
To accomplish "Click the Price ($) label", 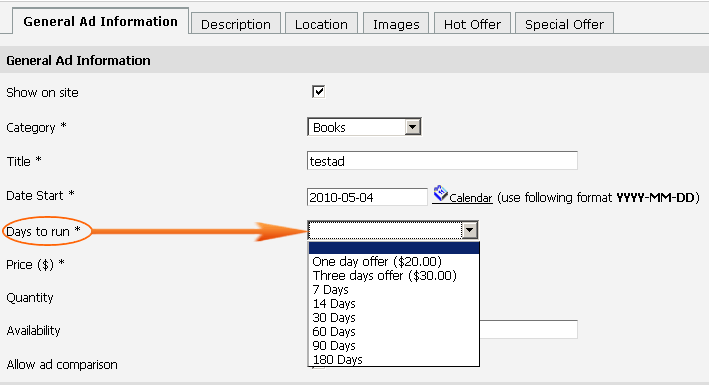I will point(35,265).
